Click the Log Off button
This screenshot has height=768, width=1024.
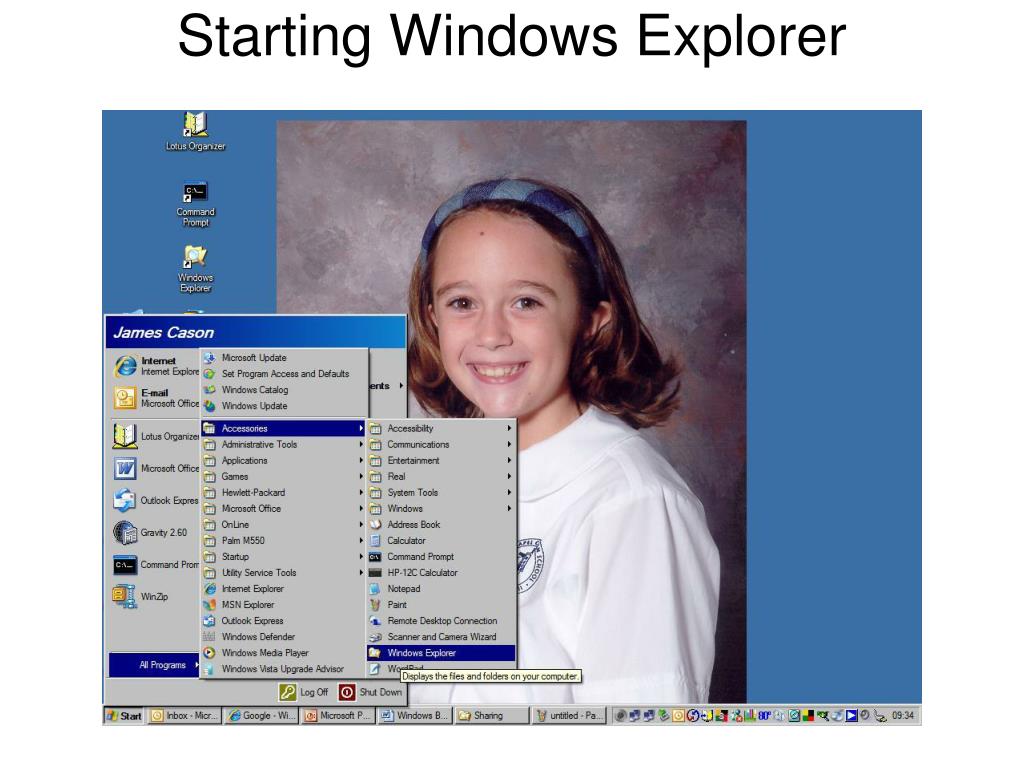pyautogui.click(x=304, y=692)
